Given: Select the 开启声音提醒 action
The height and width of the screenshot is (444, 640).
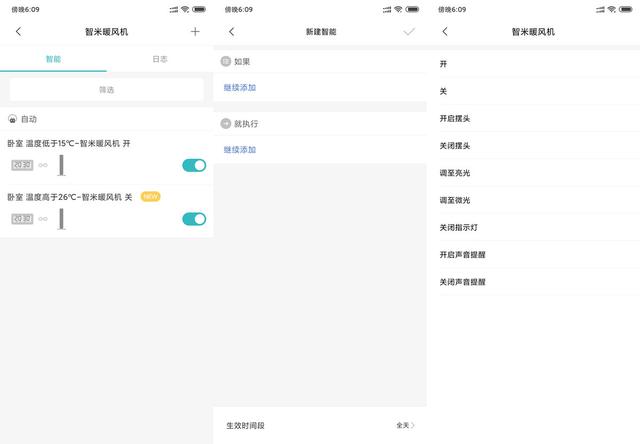Looking at the screenshot, I should tap(533, 255).
